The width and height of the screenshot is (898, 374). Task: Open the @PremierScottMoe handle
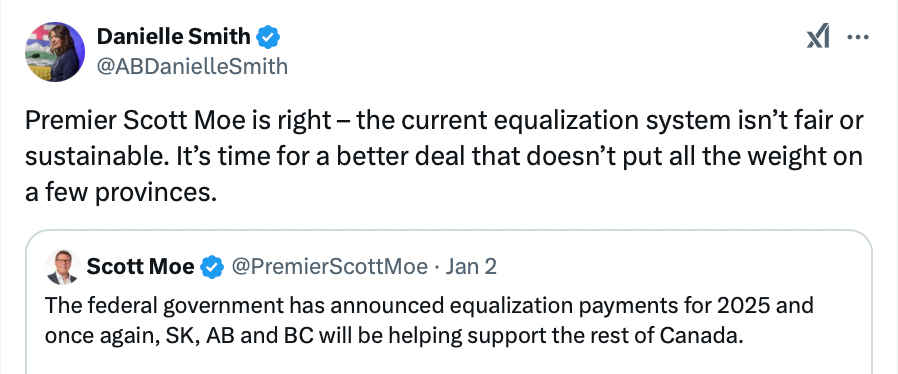(x=329, y=267)
